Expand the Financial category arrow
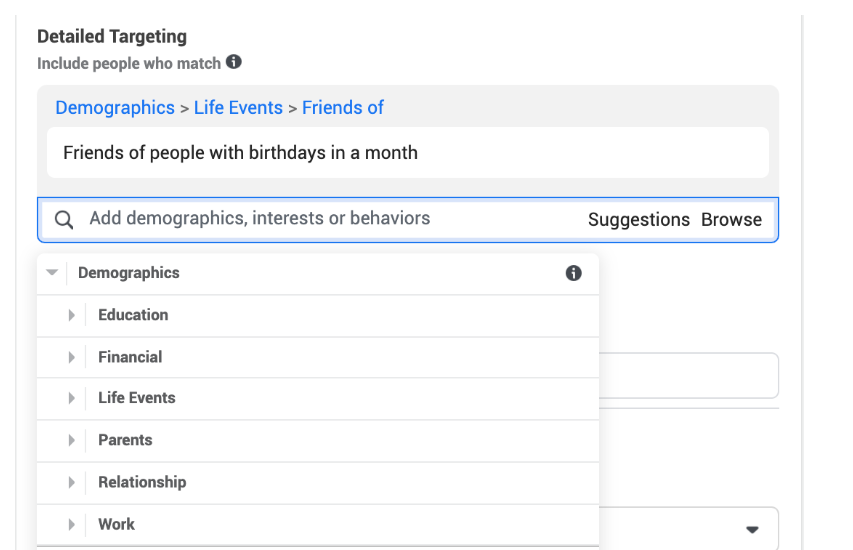This screenshot has width=853, height=550. click(72, 357)
